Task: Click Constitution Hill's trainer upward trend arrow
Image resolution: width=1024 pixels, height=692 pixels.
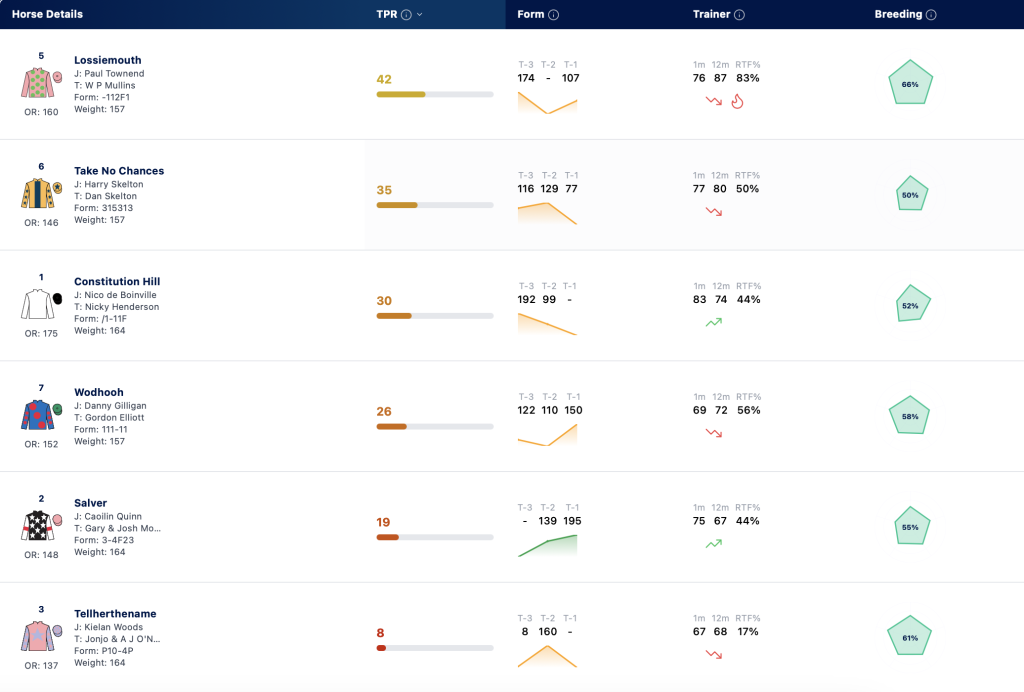Action: tap(714, 322)
